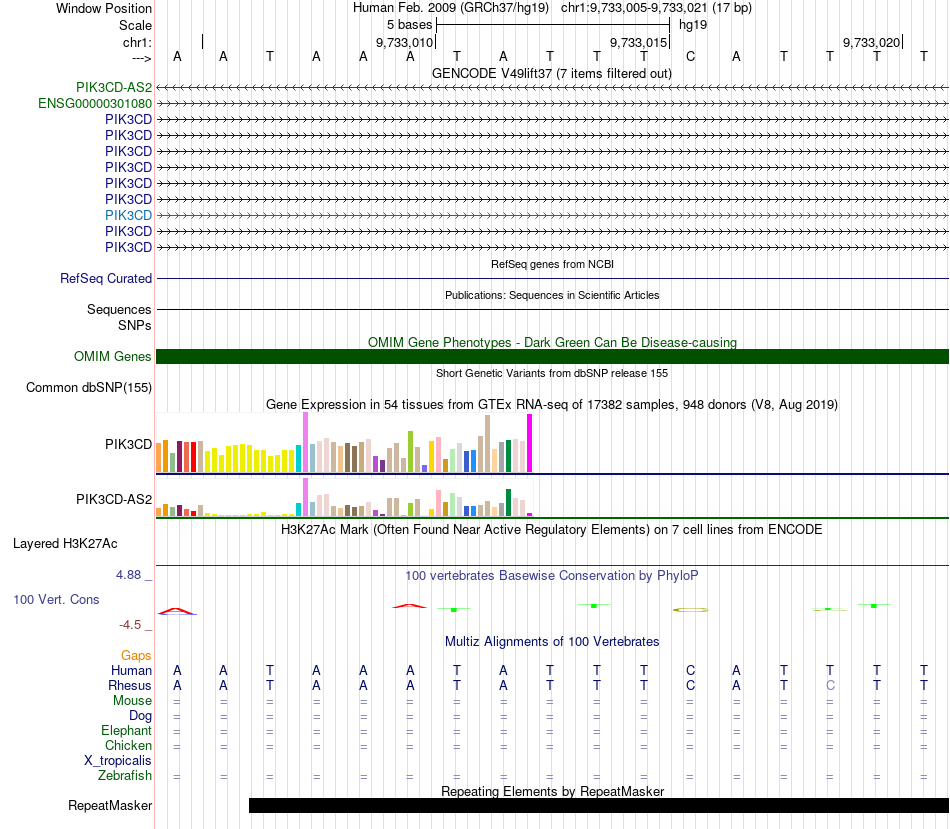This screenshot has width=950, height=829.
Task: Select the Dog alignment row label
Action: [x=140, y=716]
